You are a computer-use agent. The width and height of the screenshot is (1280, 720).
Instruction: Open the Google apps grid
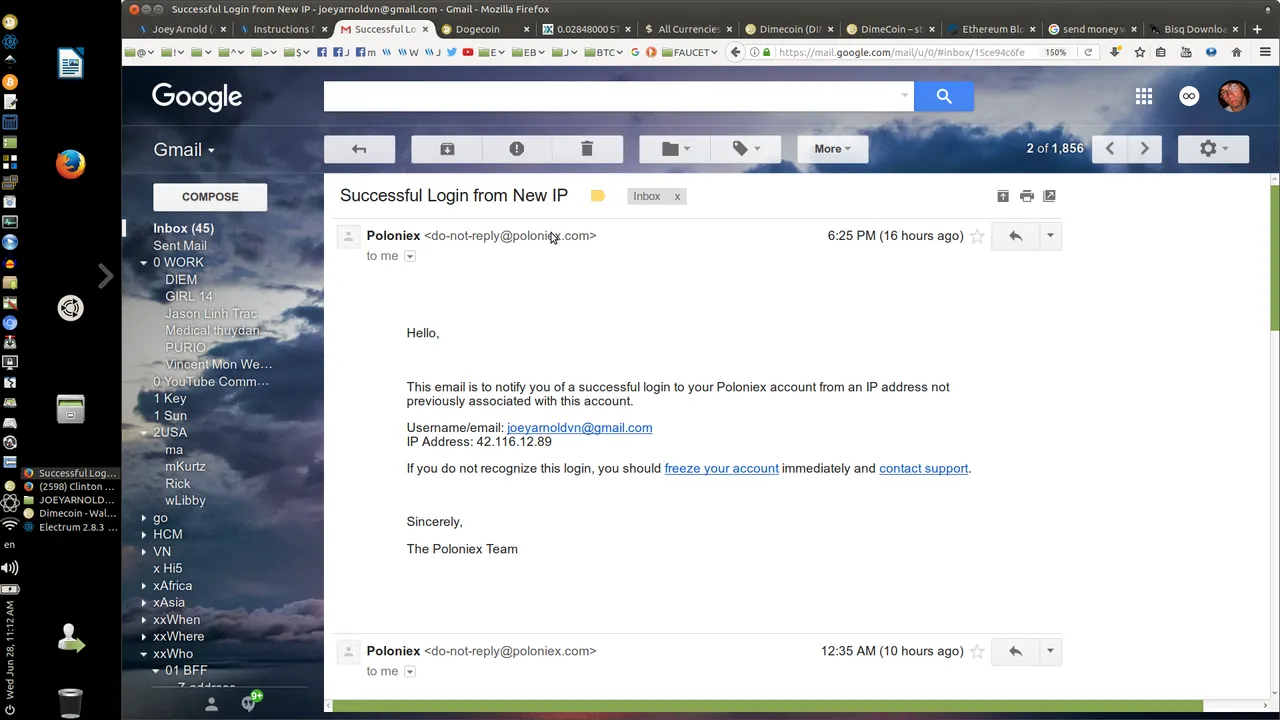click(x=1144, y=96)
